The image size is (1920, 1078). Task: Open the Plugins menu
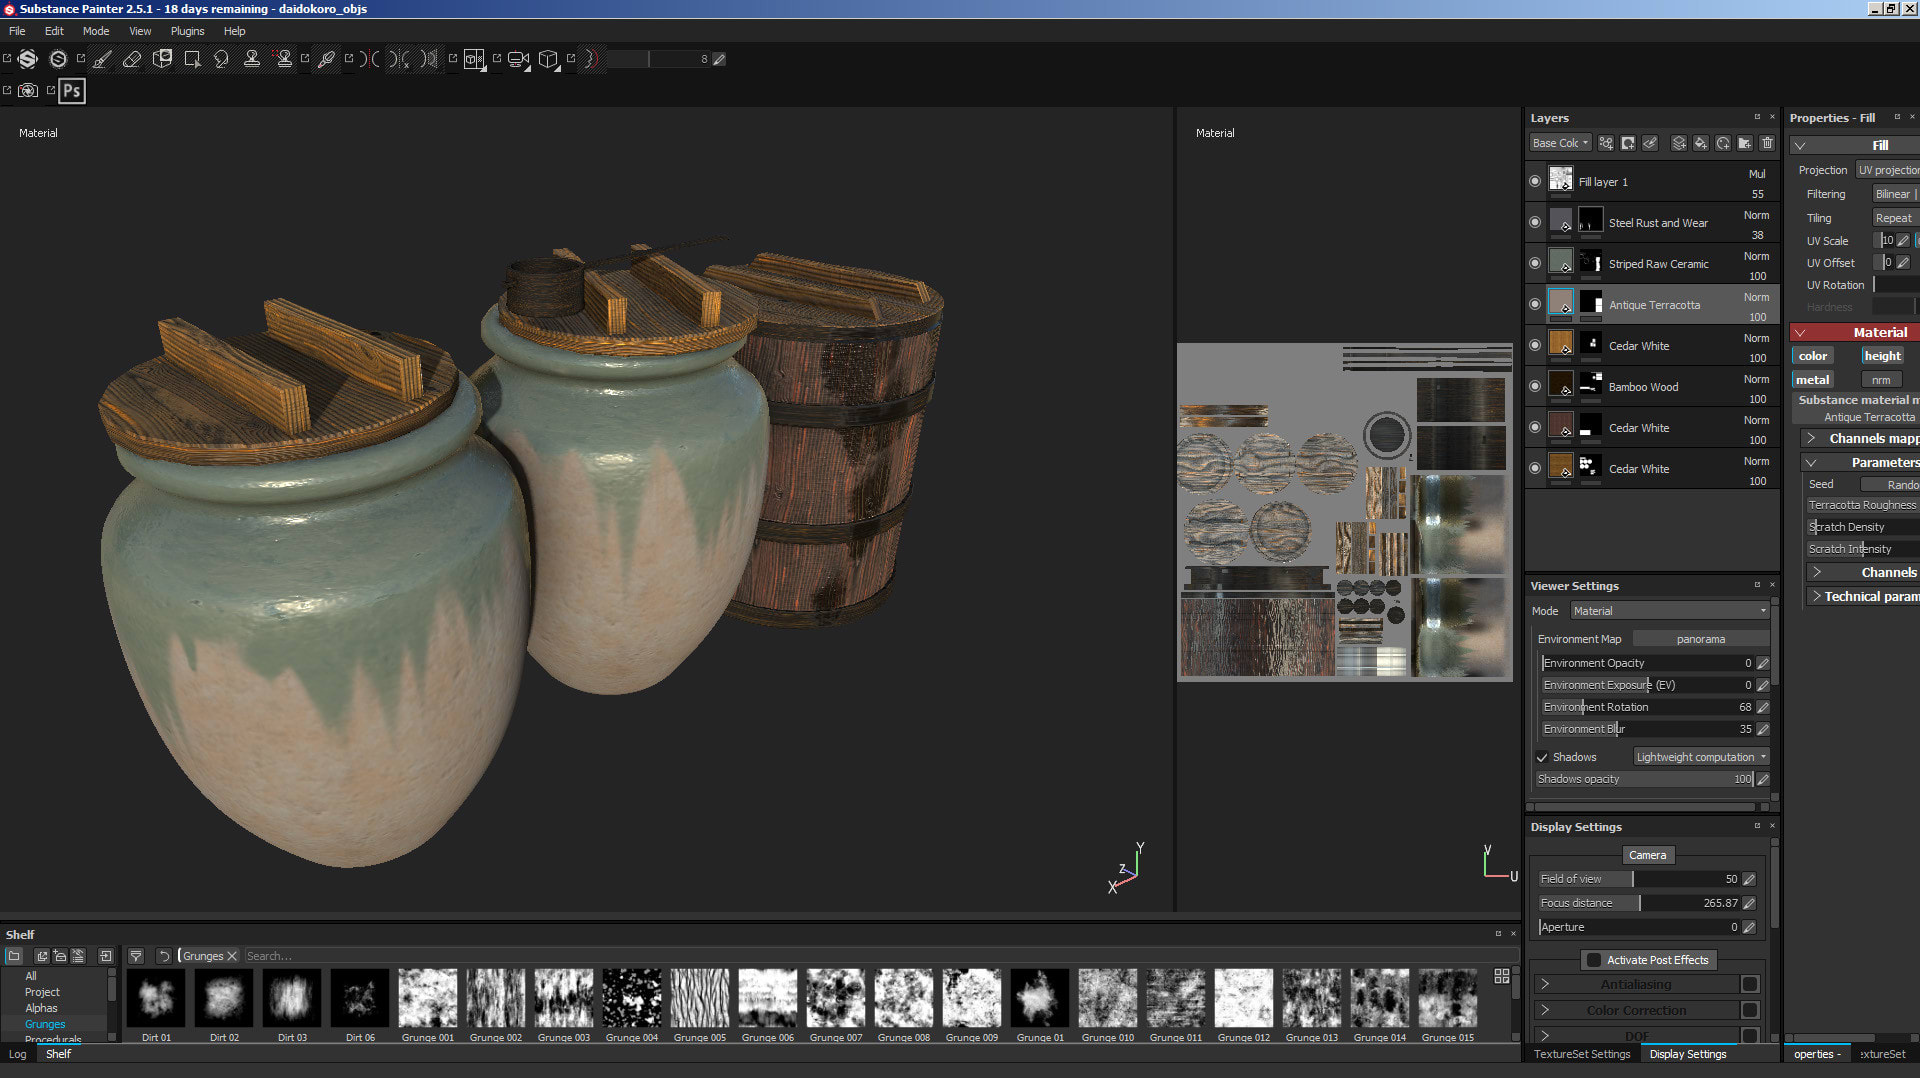point(187,31)
